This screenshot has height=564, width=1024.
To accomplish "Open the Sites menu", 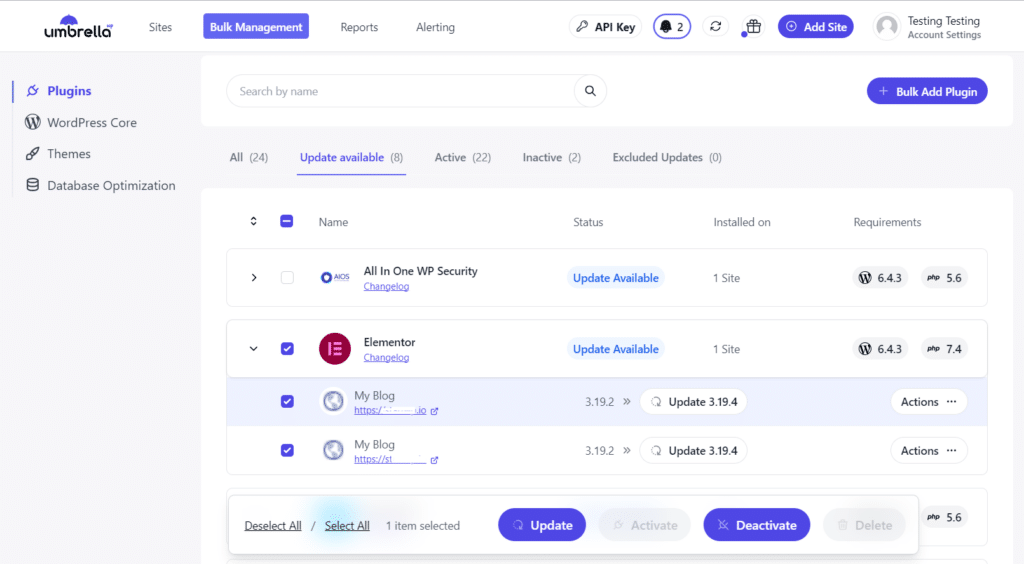I will pos(160,27).
